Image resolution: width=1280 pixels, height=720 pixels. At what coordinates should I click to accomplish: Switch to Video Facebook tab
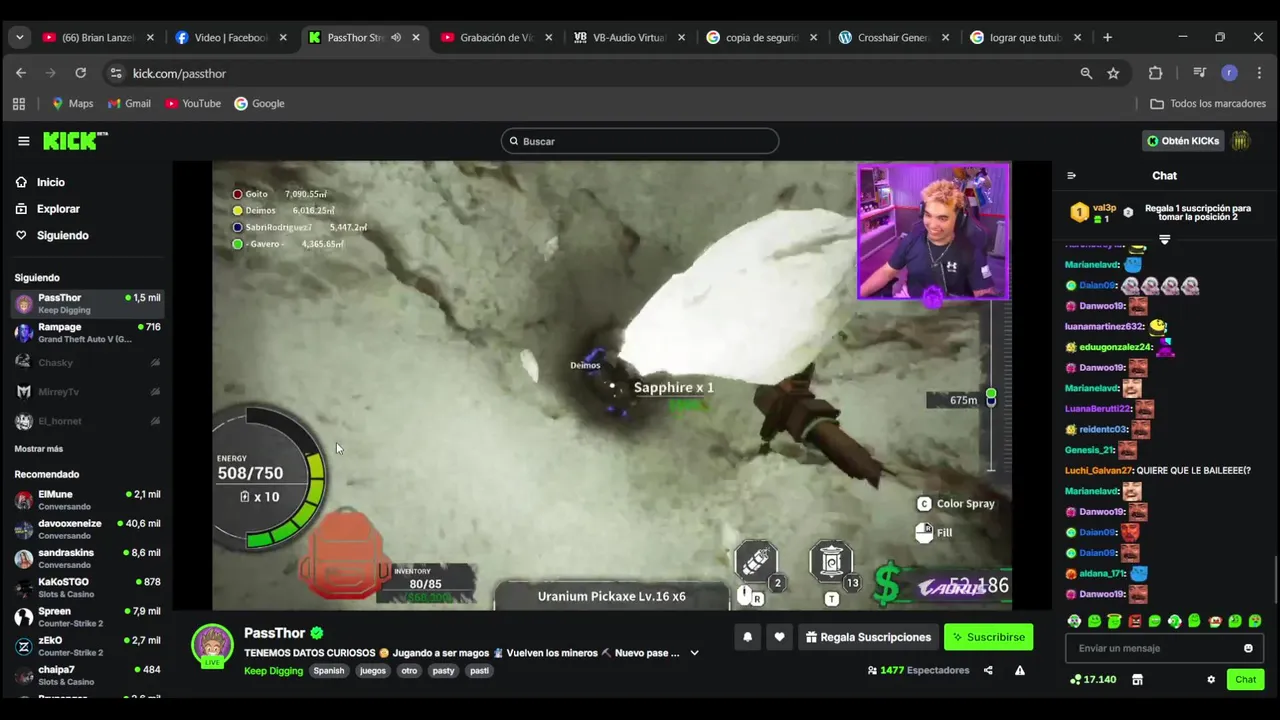(x=231, y=37)
